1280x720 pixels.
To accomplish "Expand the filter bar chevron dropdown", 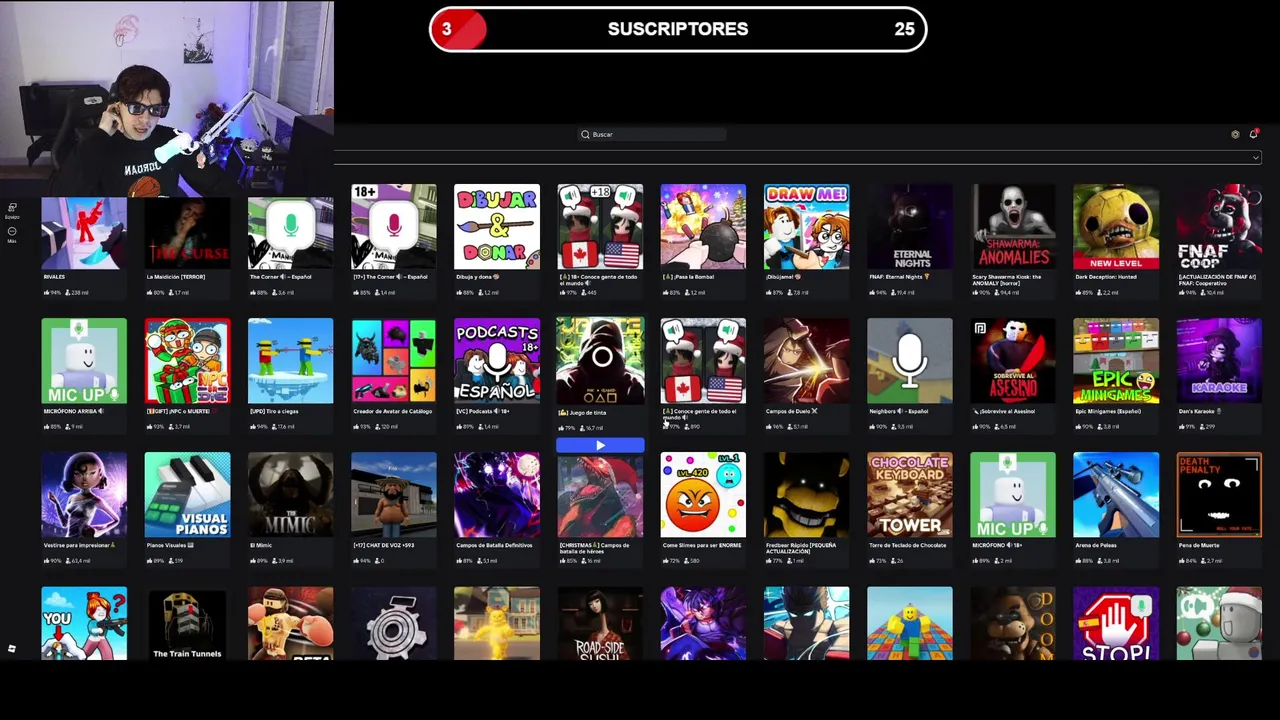I will coord(1256,158).
